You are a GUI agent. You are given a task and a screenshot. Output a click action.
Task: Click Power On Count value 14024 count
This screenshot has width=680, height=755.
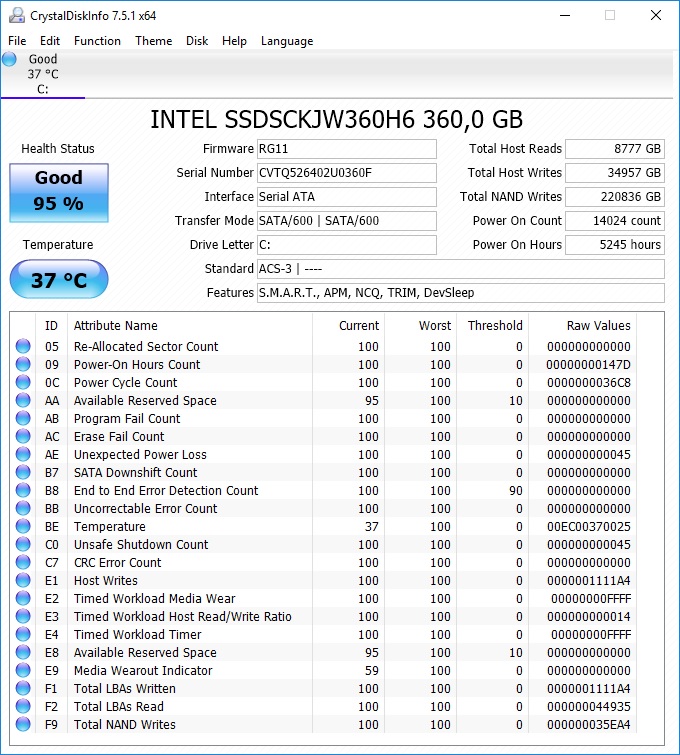pyautogui.click(x=615, y=221)
